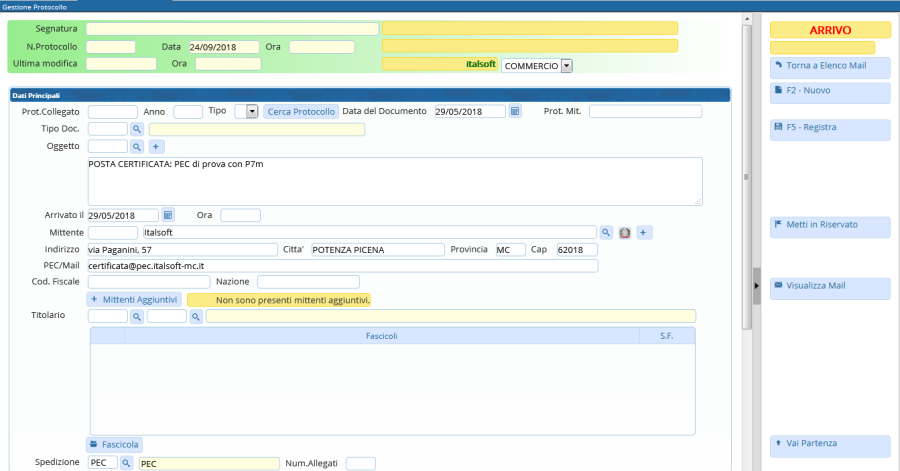Image resolution: width=900 pixels, height=471 pixels.
Task: Click the Cerca Protocollo button
Action: coord(301,111)
